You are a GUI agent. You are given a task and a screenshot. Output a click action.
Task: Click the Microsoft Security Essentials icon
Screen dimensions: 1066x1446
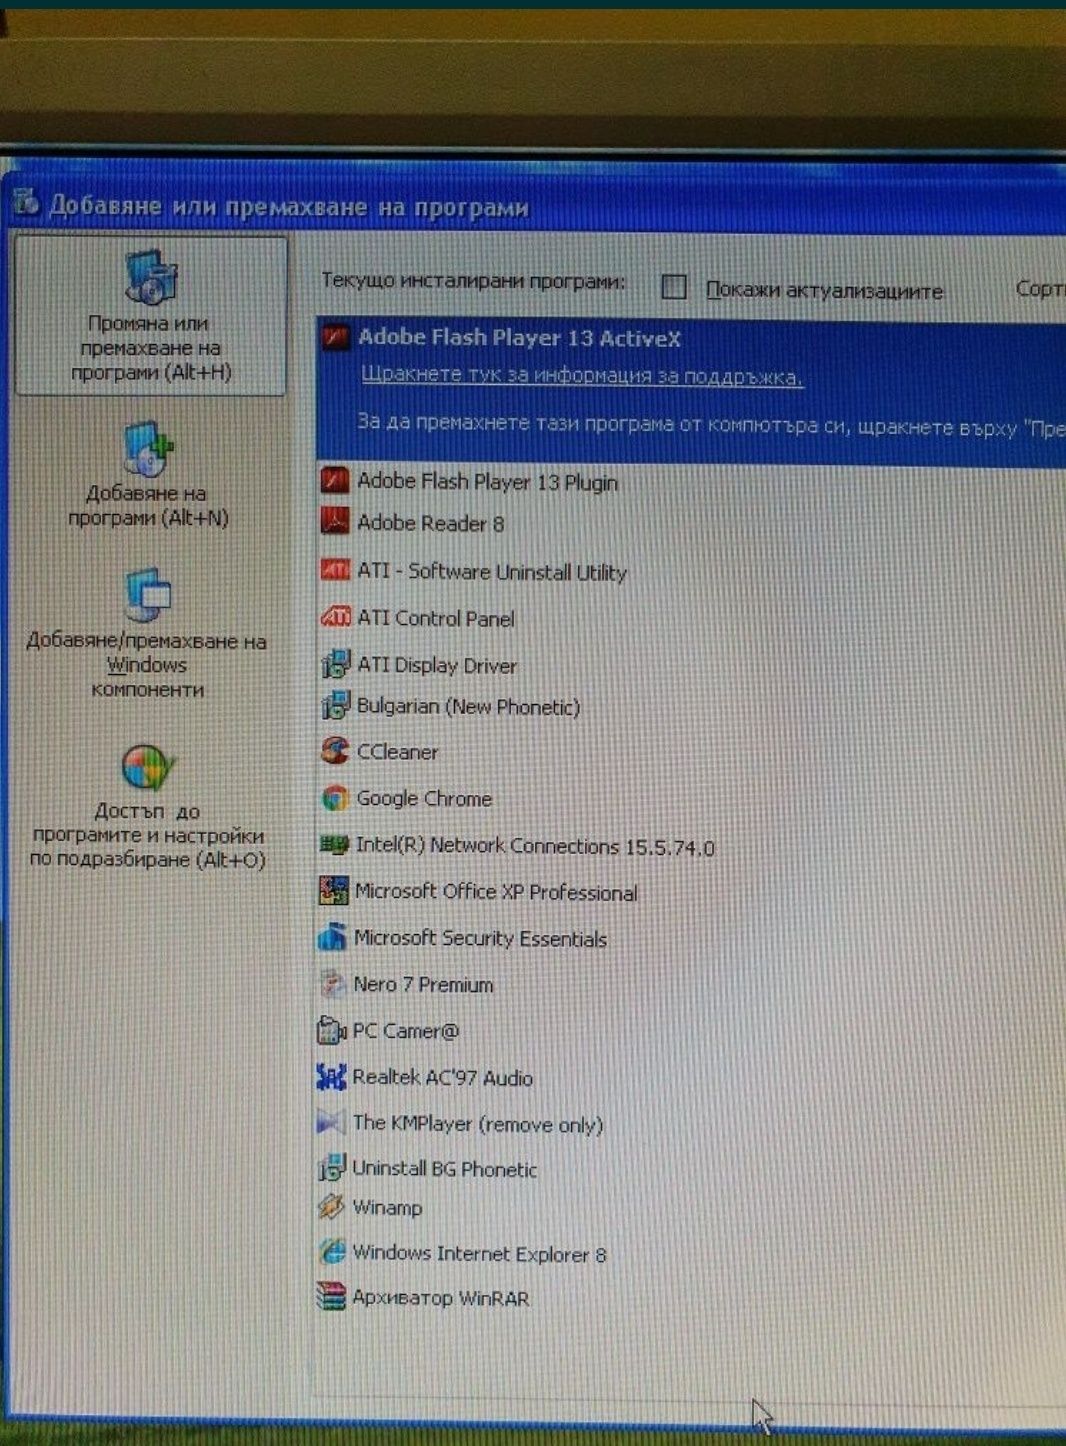tap(332, 938)
